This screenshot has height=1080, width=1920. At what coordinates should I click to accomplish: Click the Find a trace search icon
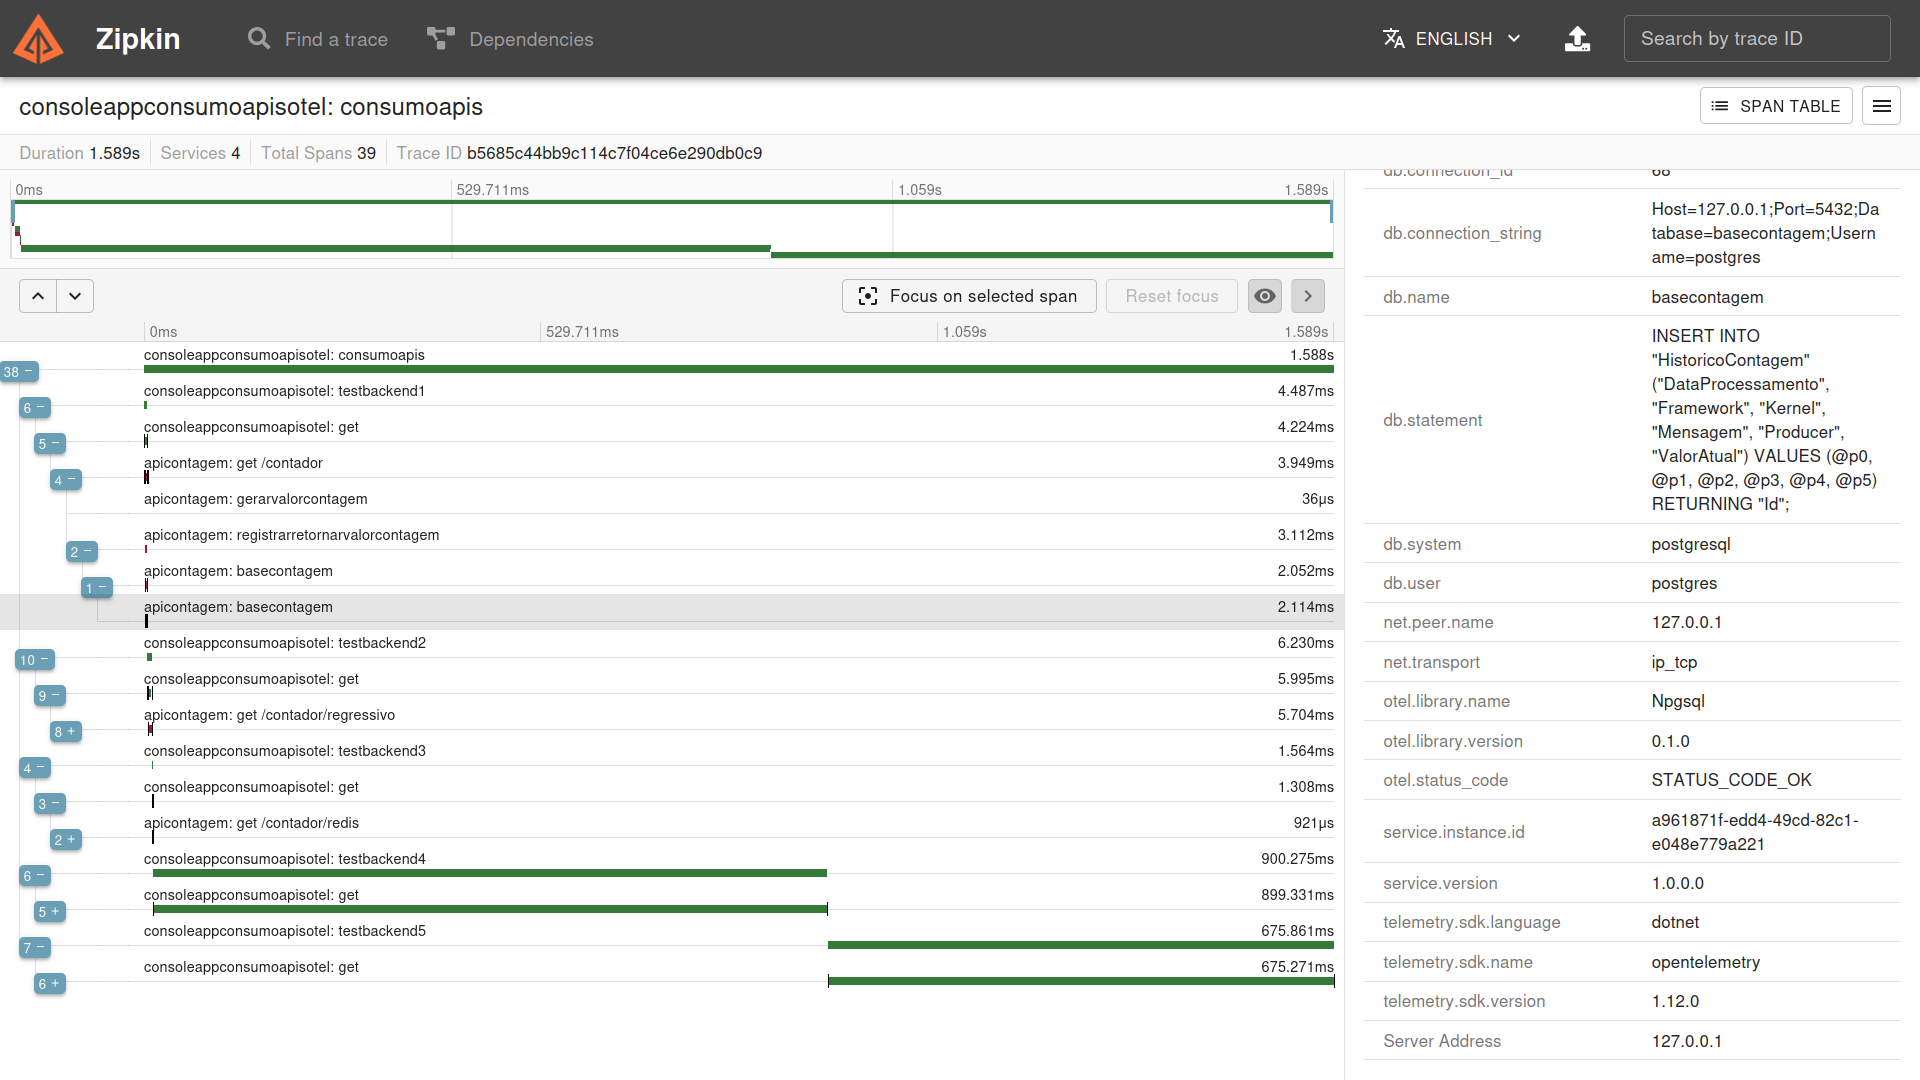259,39
